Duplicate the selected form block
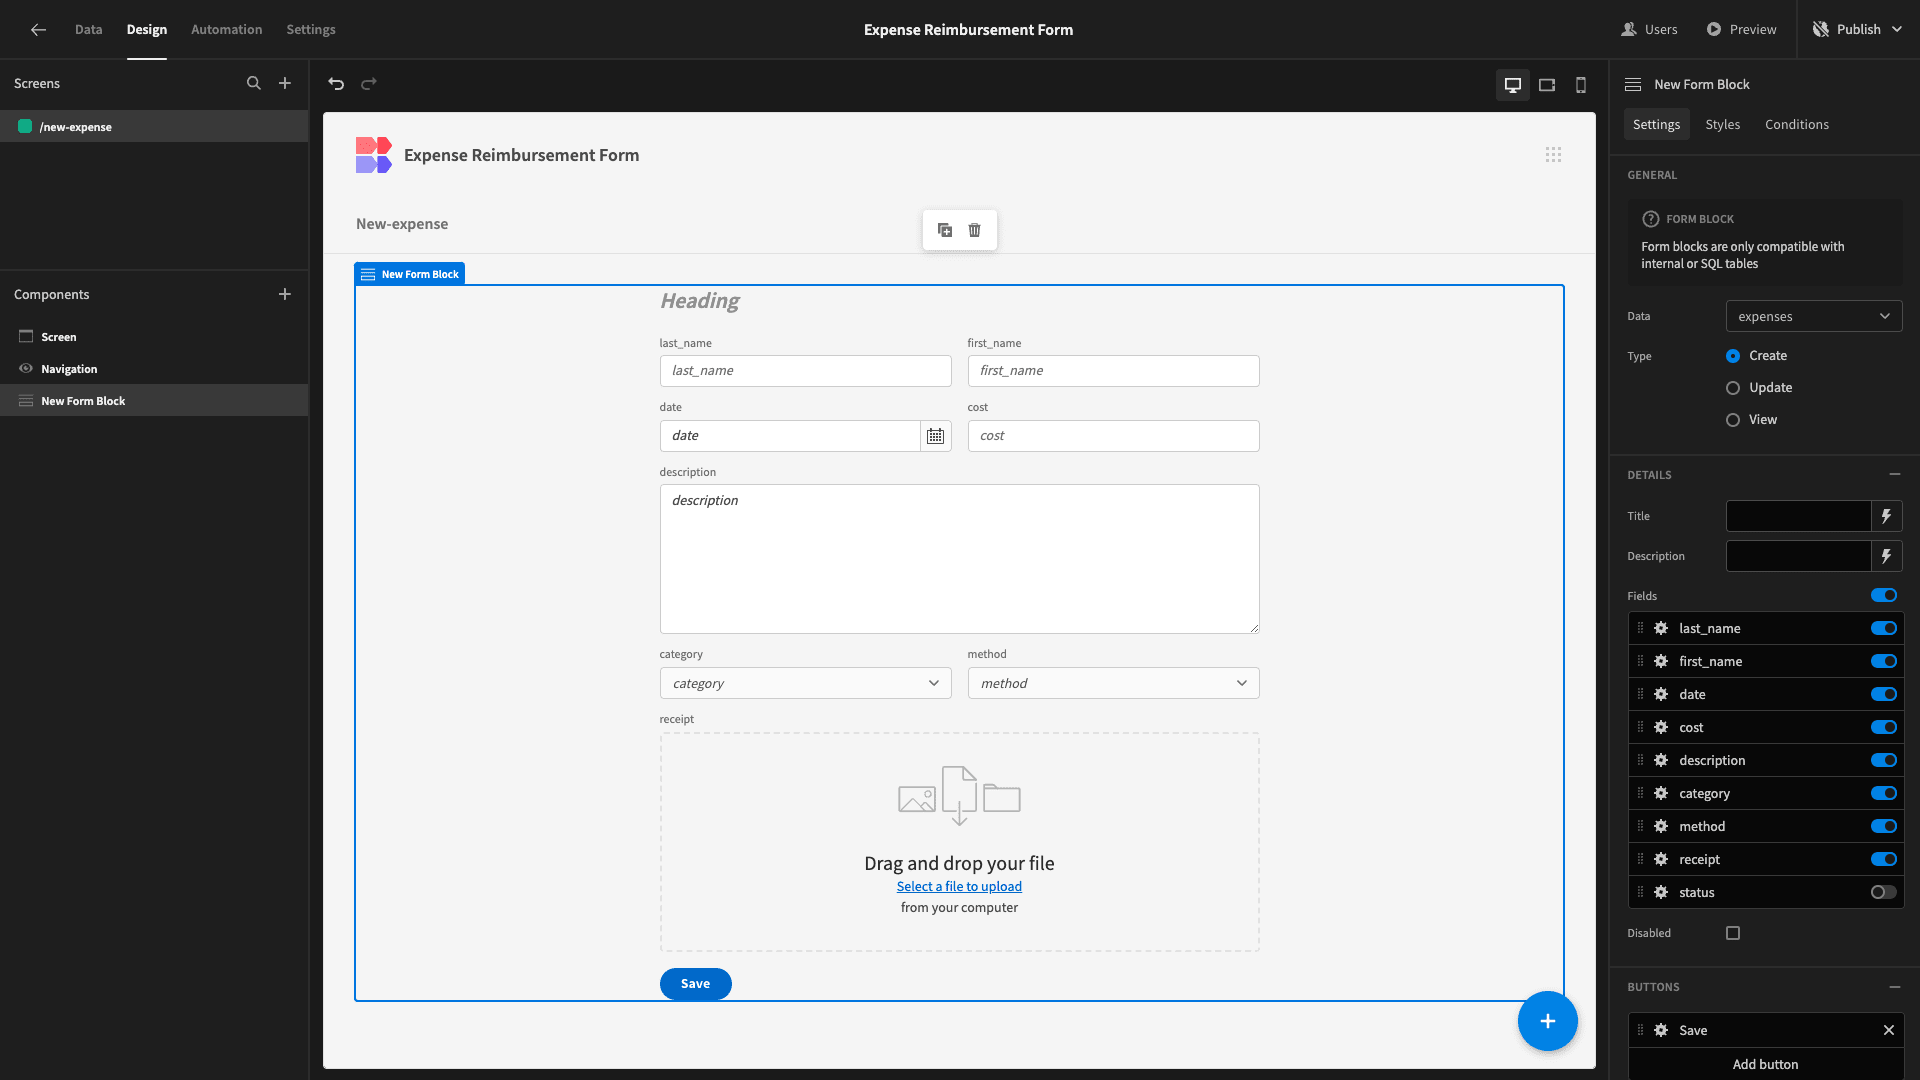 click(x=945, y=230)
